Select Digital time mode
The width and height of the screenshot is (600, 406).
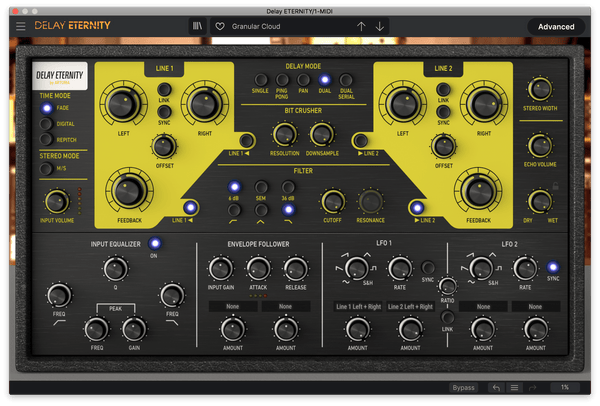click(46, 124)
